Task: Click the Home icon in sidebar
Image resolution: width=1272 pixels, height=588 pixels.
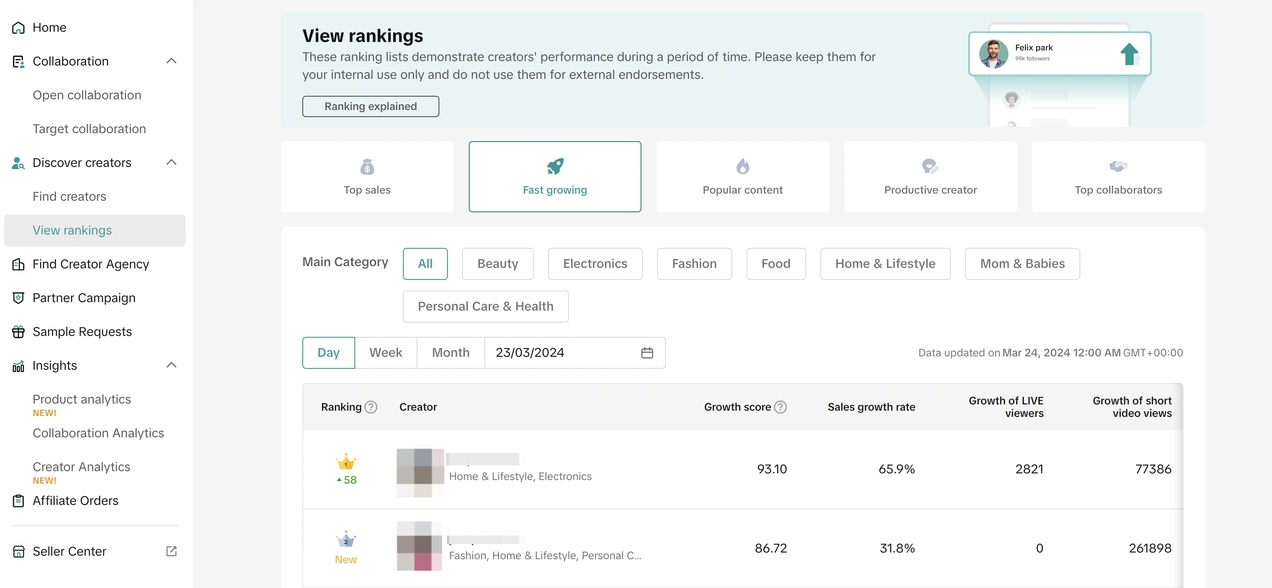Action: tap(18, 28)
